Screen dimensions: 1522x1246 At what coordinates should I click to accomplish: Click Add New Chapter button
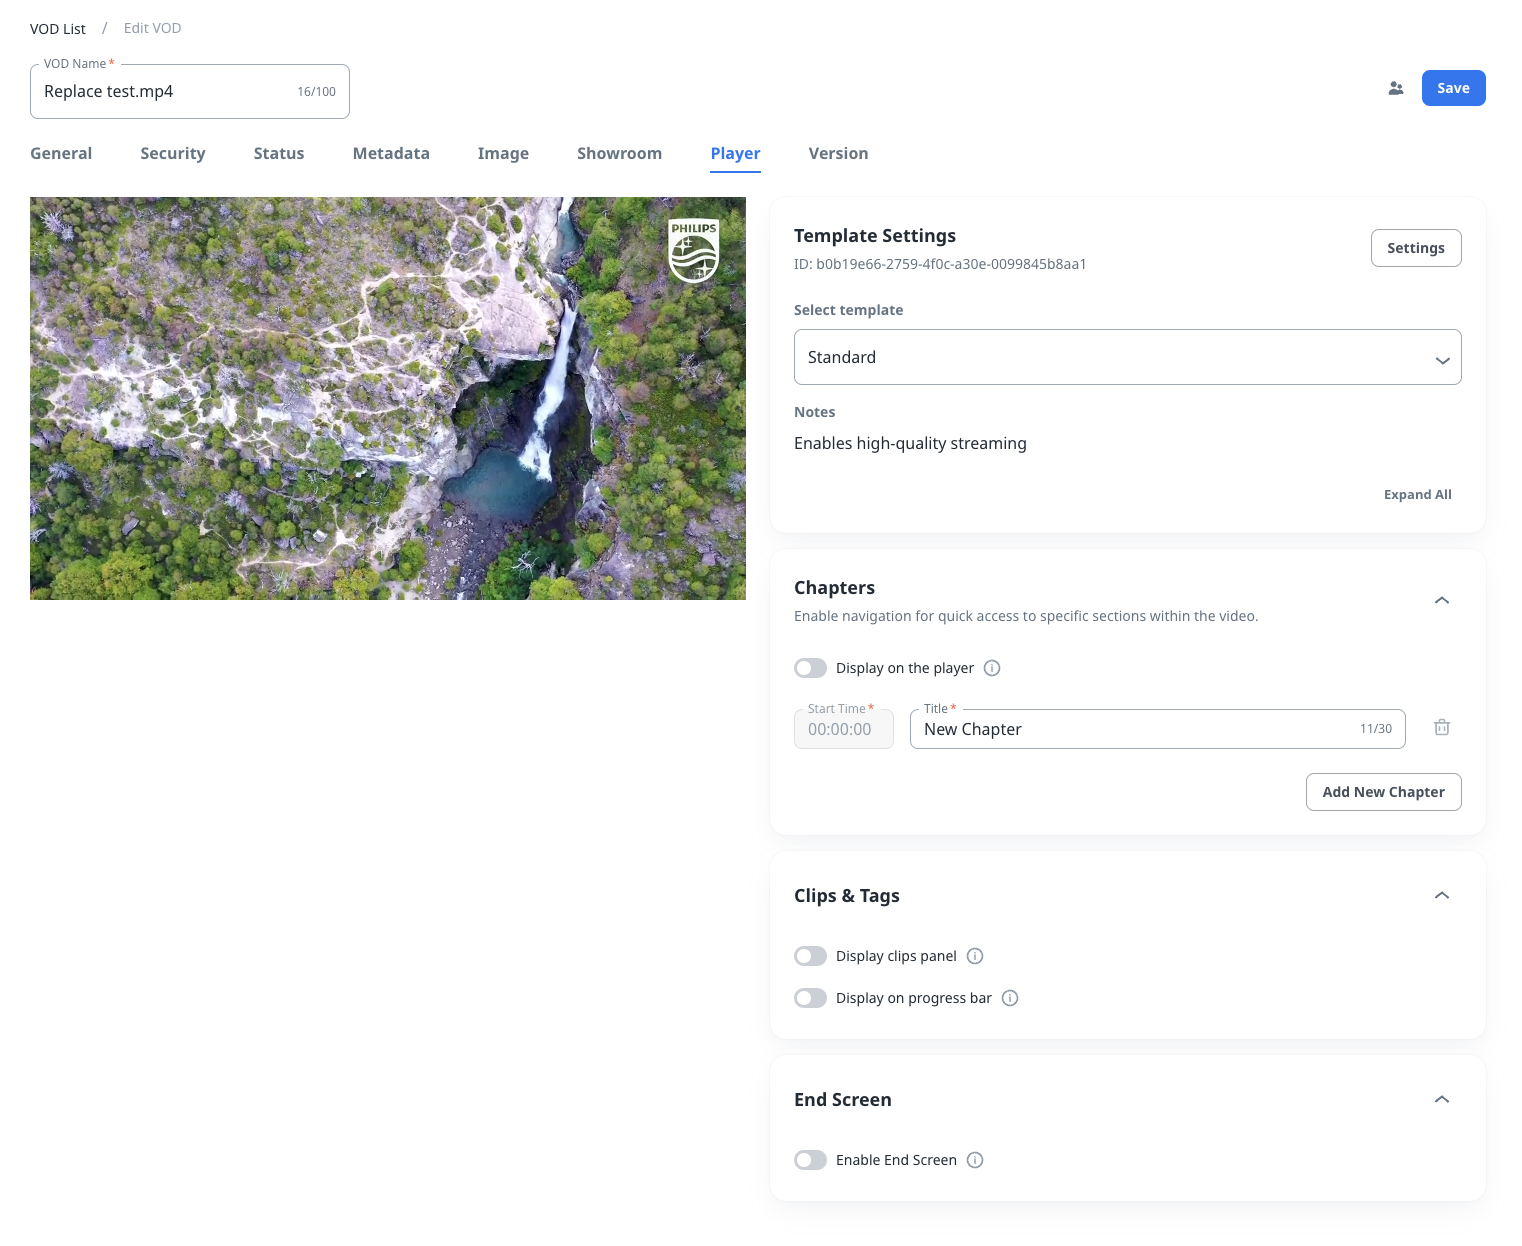[1383, 792]
